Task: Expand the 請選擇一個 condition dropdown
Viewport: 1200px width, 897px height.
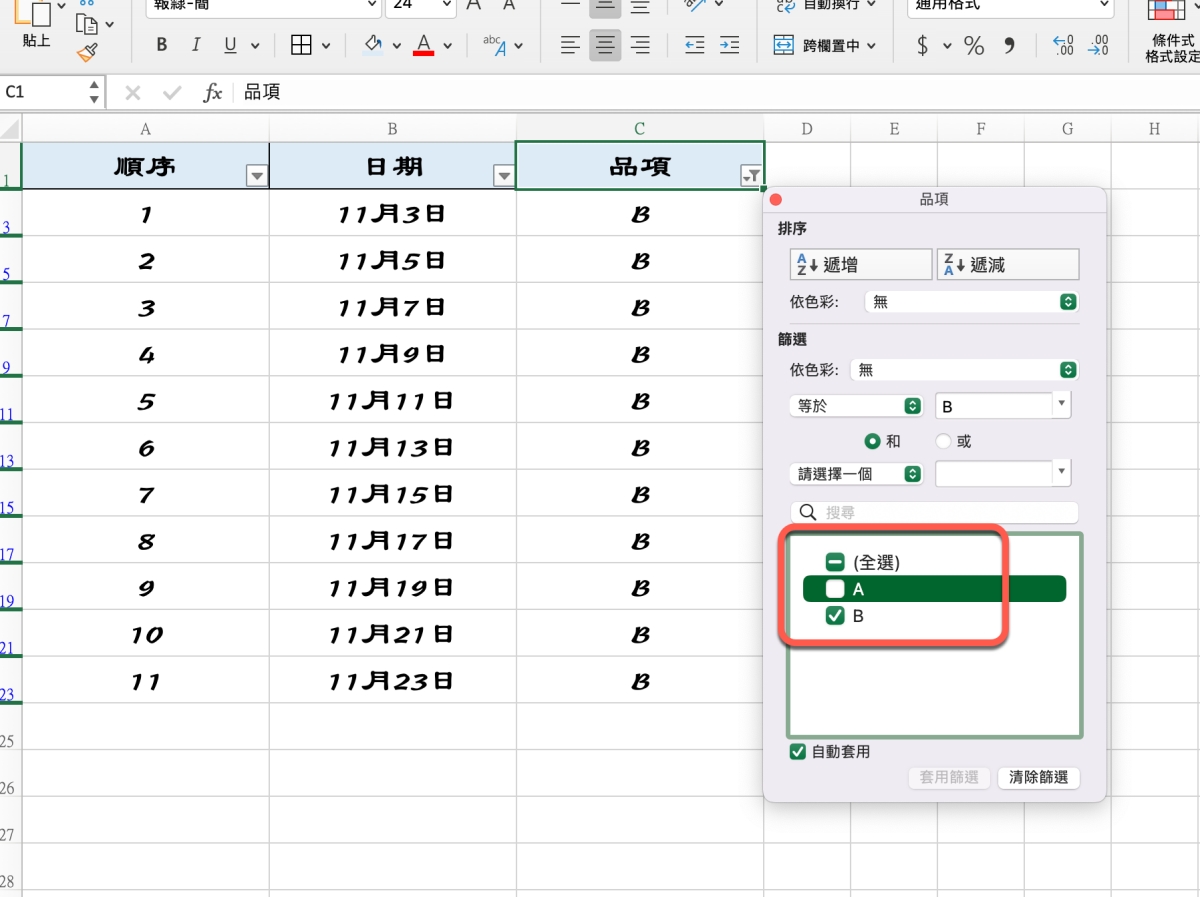Action: coord(856,473)
